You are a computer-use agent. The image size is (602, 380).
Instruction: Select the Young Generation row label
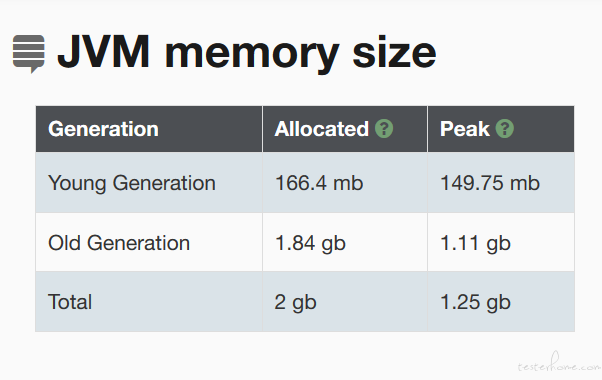pos(132,183)
